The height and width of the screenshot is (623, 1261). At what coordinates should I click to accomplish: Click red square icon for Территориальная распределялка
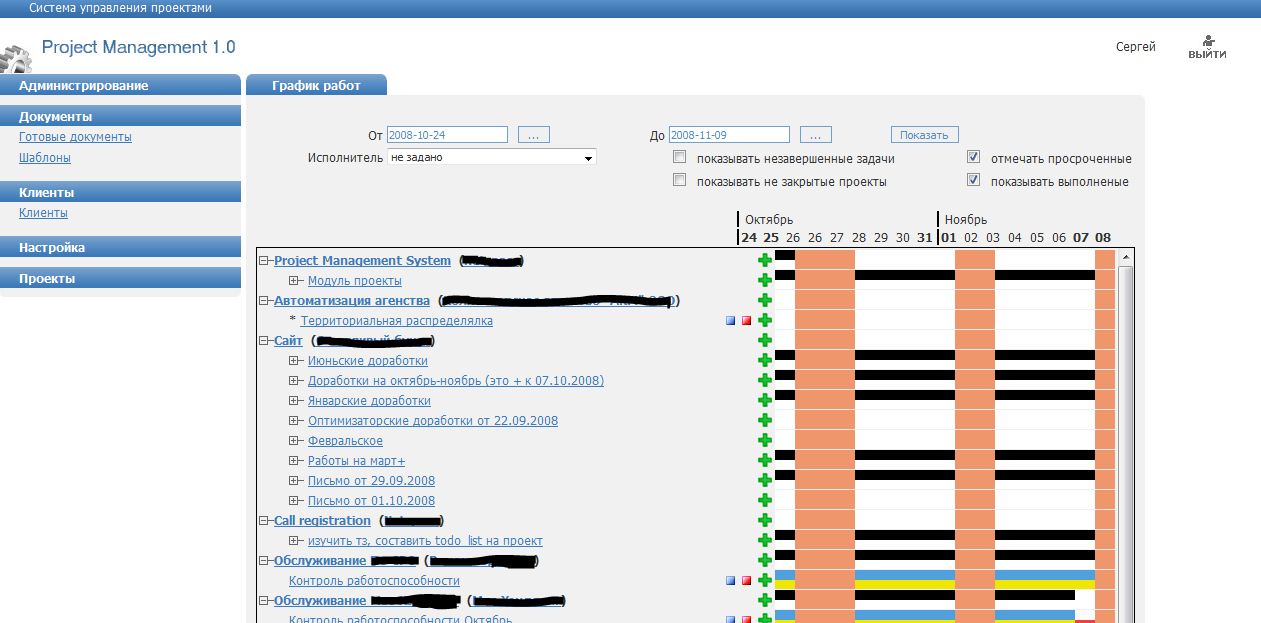[746, 321]
